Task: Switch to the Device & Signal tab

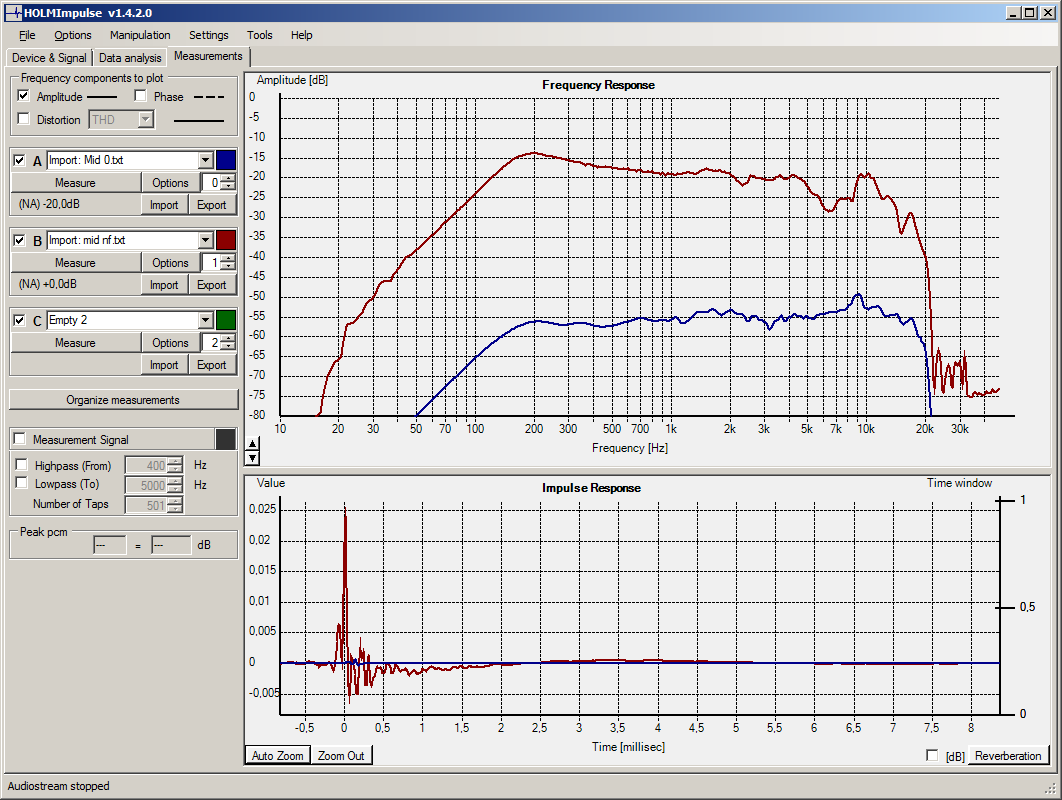Action: click(49, 58)
